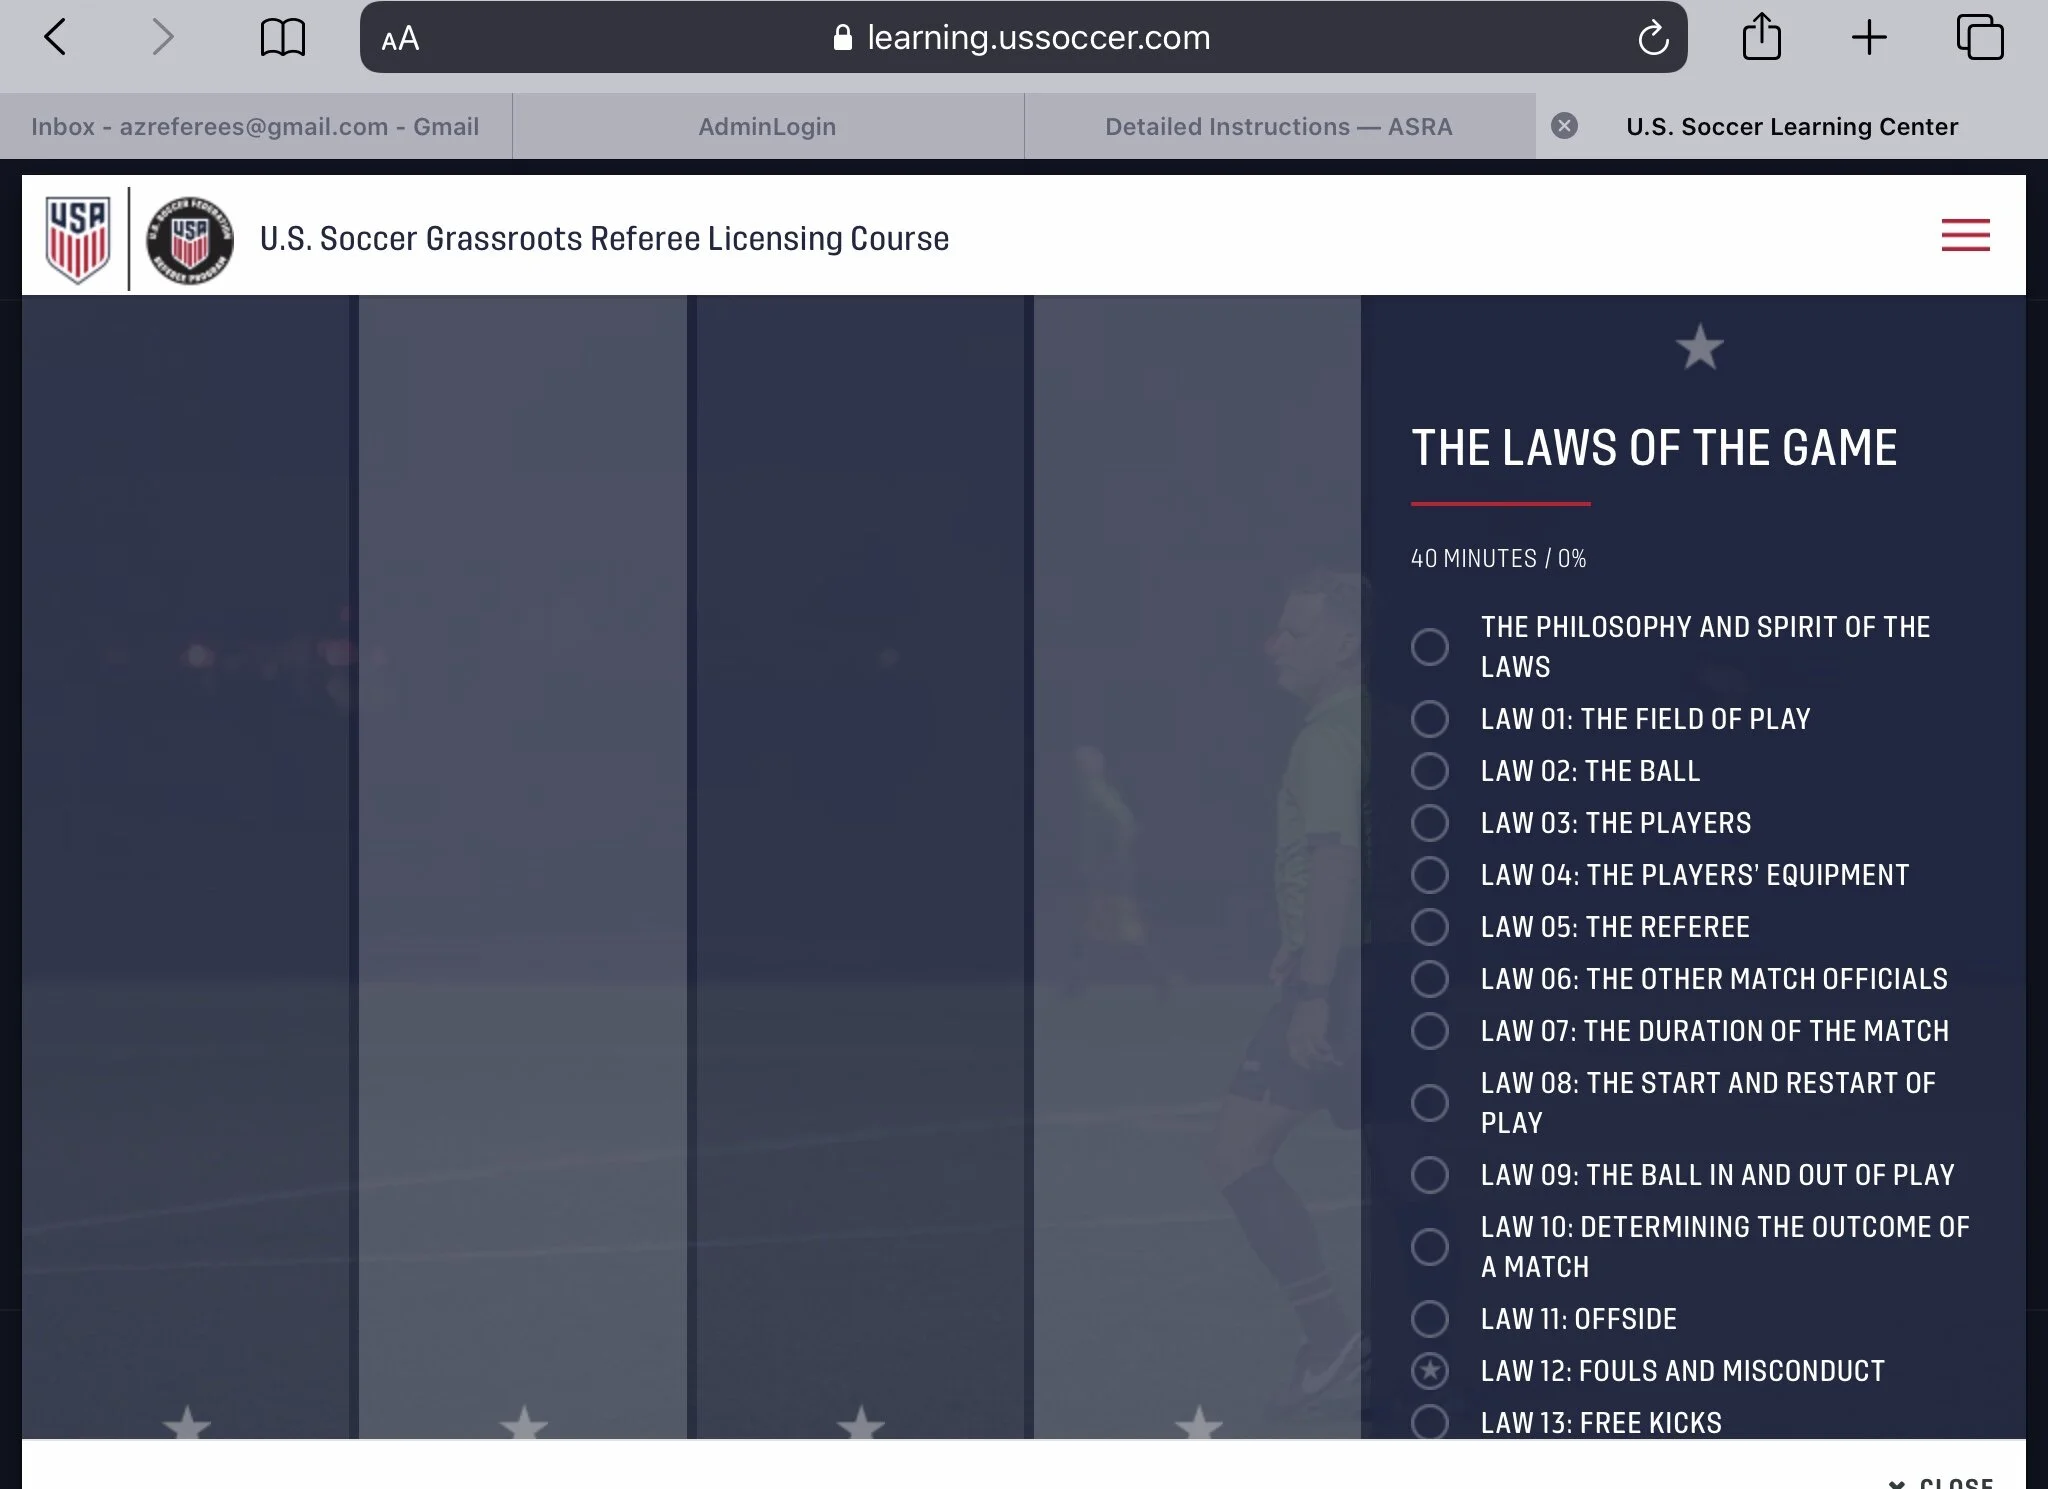Open Law 13: Free Kicks lesson
This screenshot has width=2048, height=1489.
click(1601, 1423)
